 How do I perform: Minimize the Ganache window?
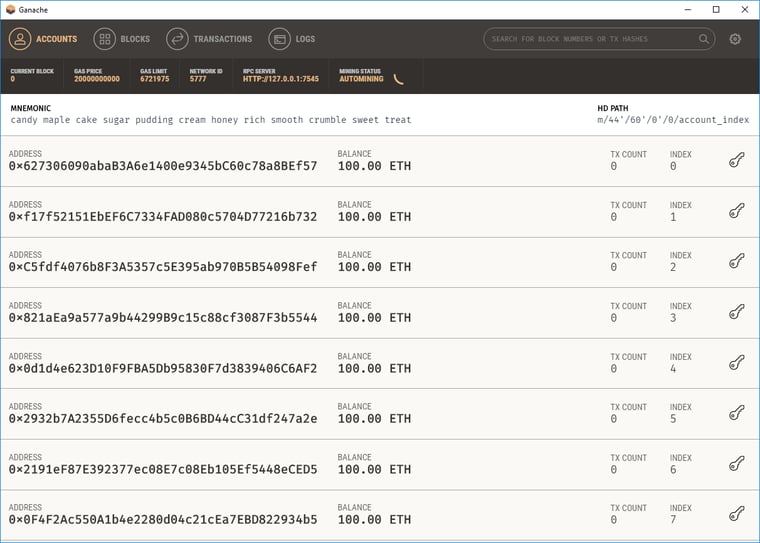pos(688,9)
